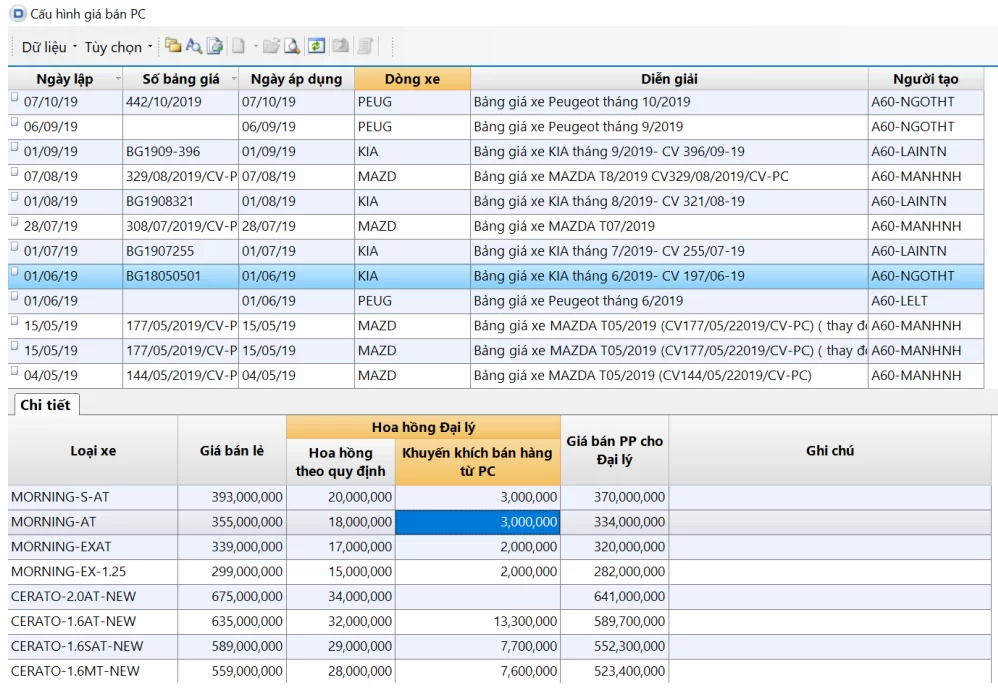Screen dimensions: 998x693
Task: Click the new blank document toolbar icon
Action: 239,46
